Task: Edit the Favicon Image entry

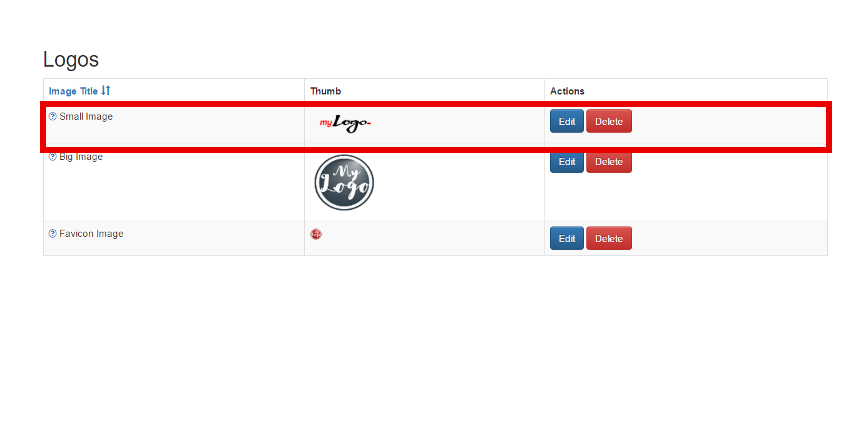Action: (567, 238)
